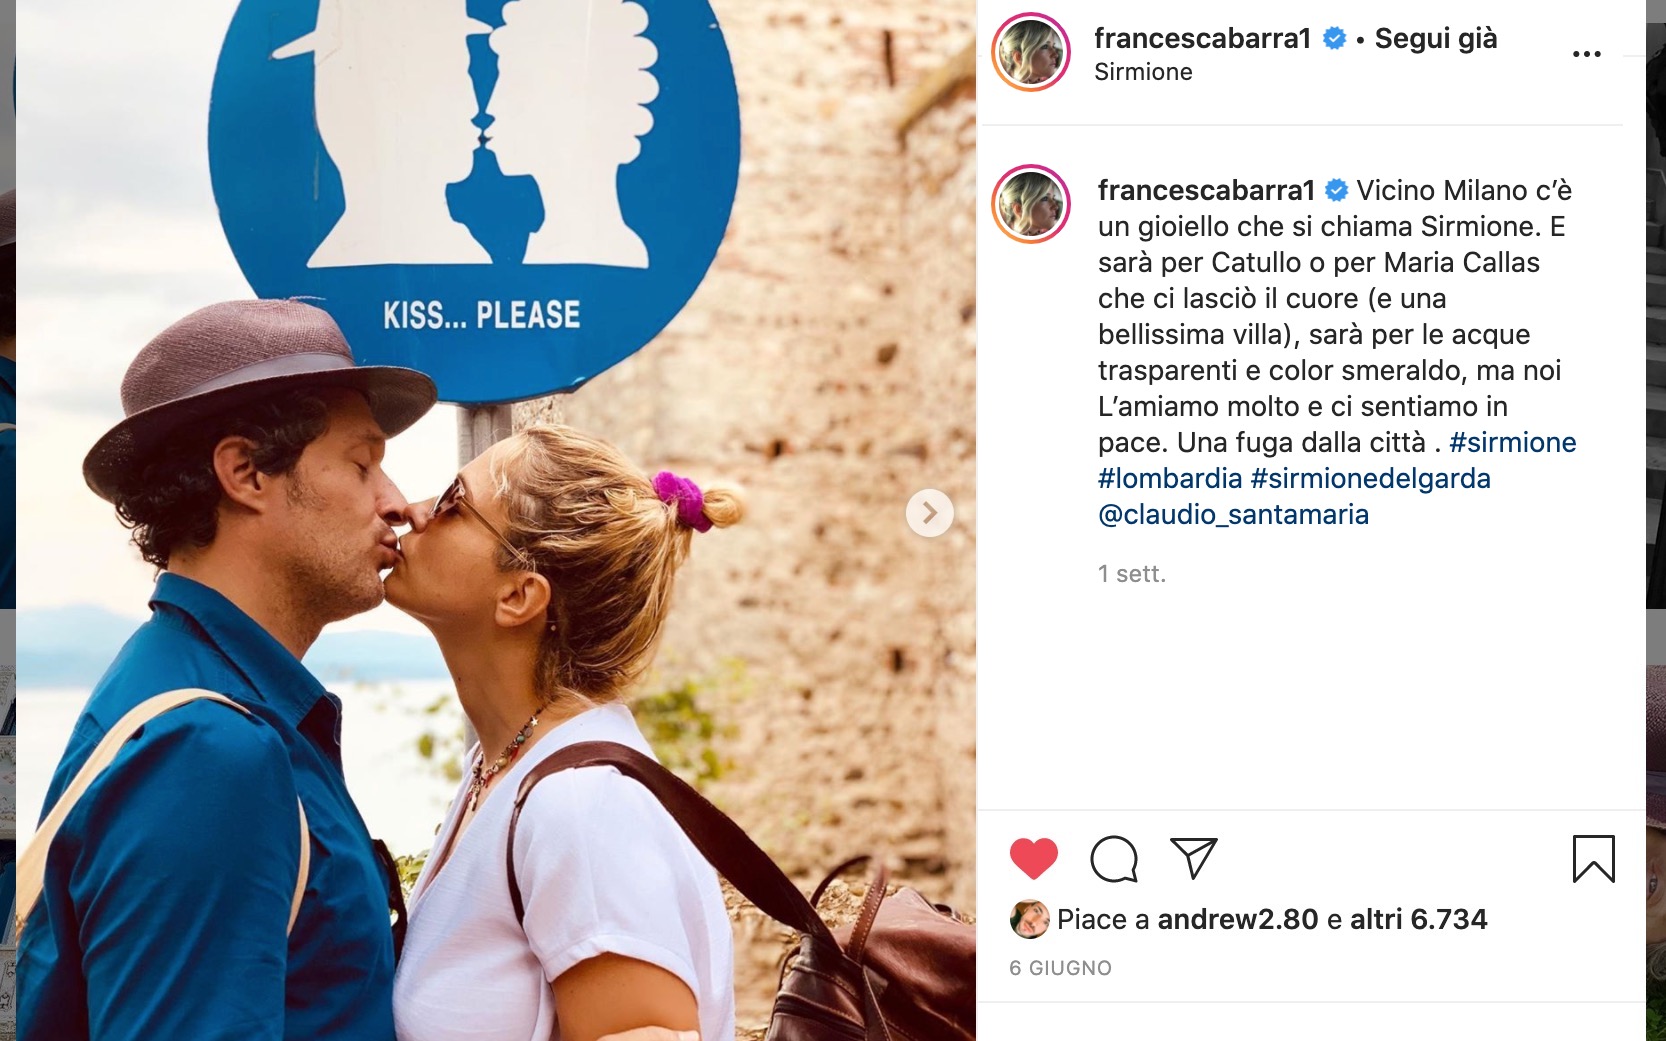Visit the @claudio_santamaria mention
Image resolution: width=1666 pixels, height=1041 pixels.
tap(1233, 514)
